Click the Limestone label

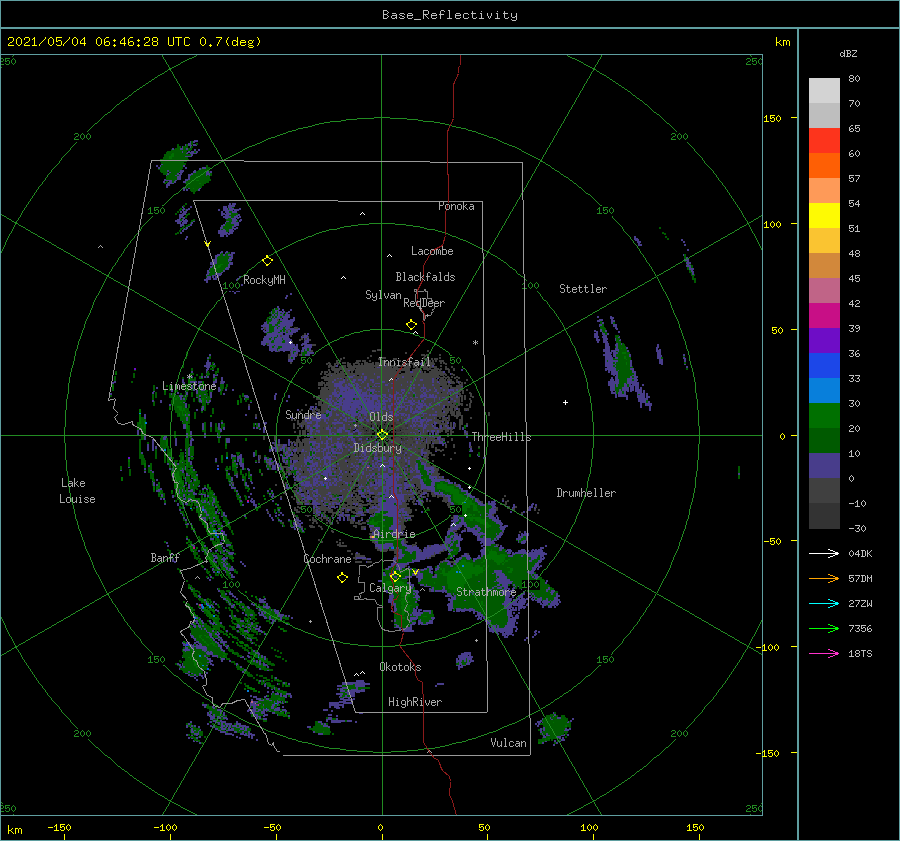click(x=189, y=386)
